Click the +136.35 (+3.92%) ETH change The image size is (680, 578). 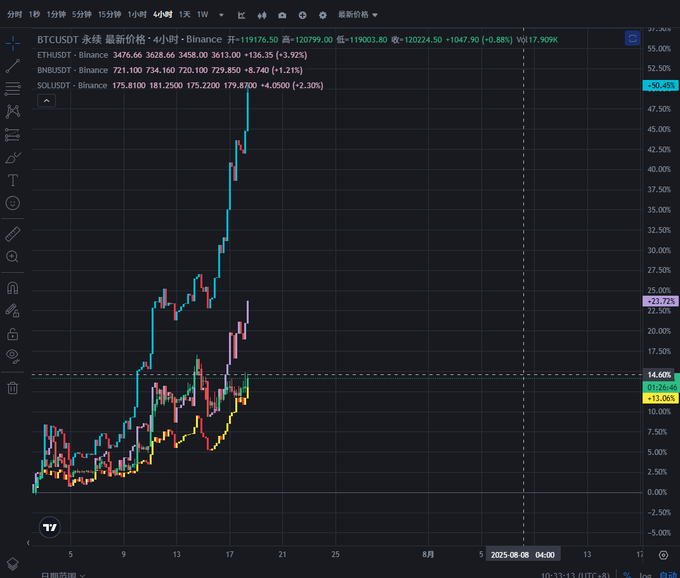275,55
